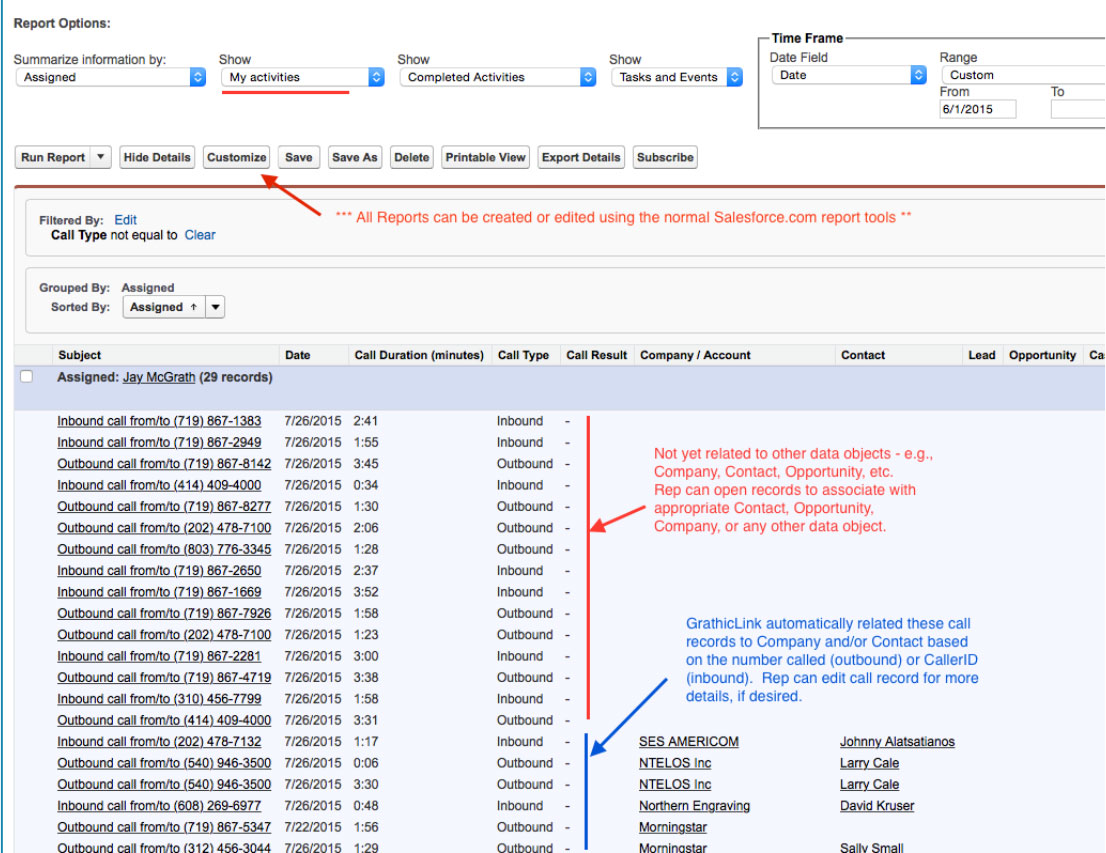Open Customize to edit the report
Viewport: 1106px width, 853px height.
[237, 157]
